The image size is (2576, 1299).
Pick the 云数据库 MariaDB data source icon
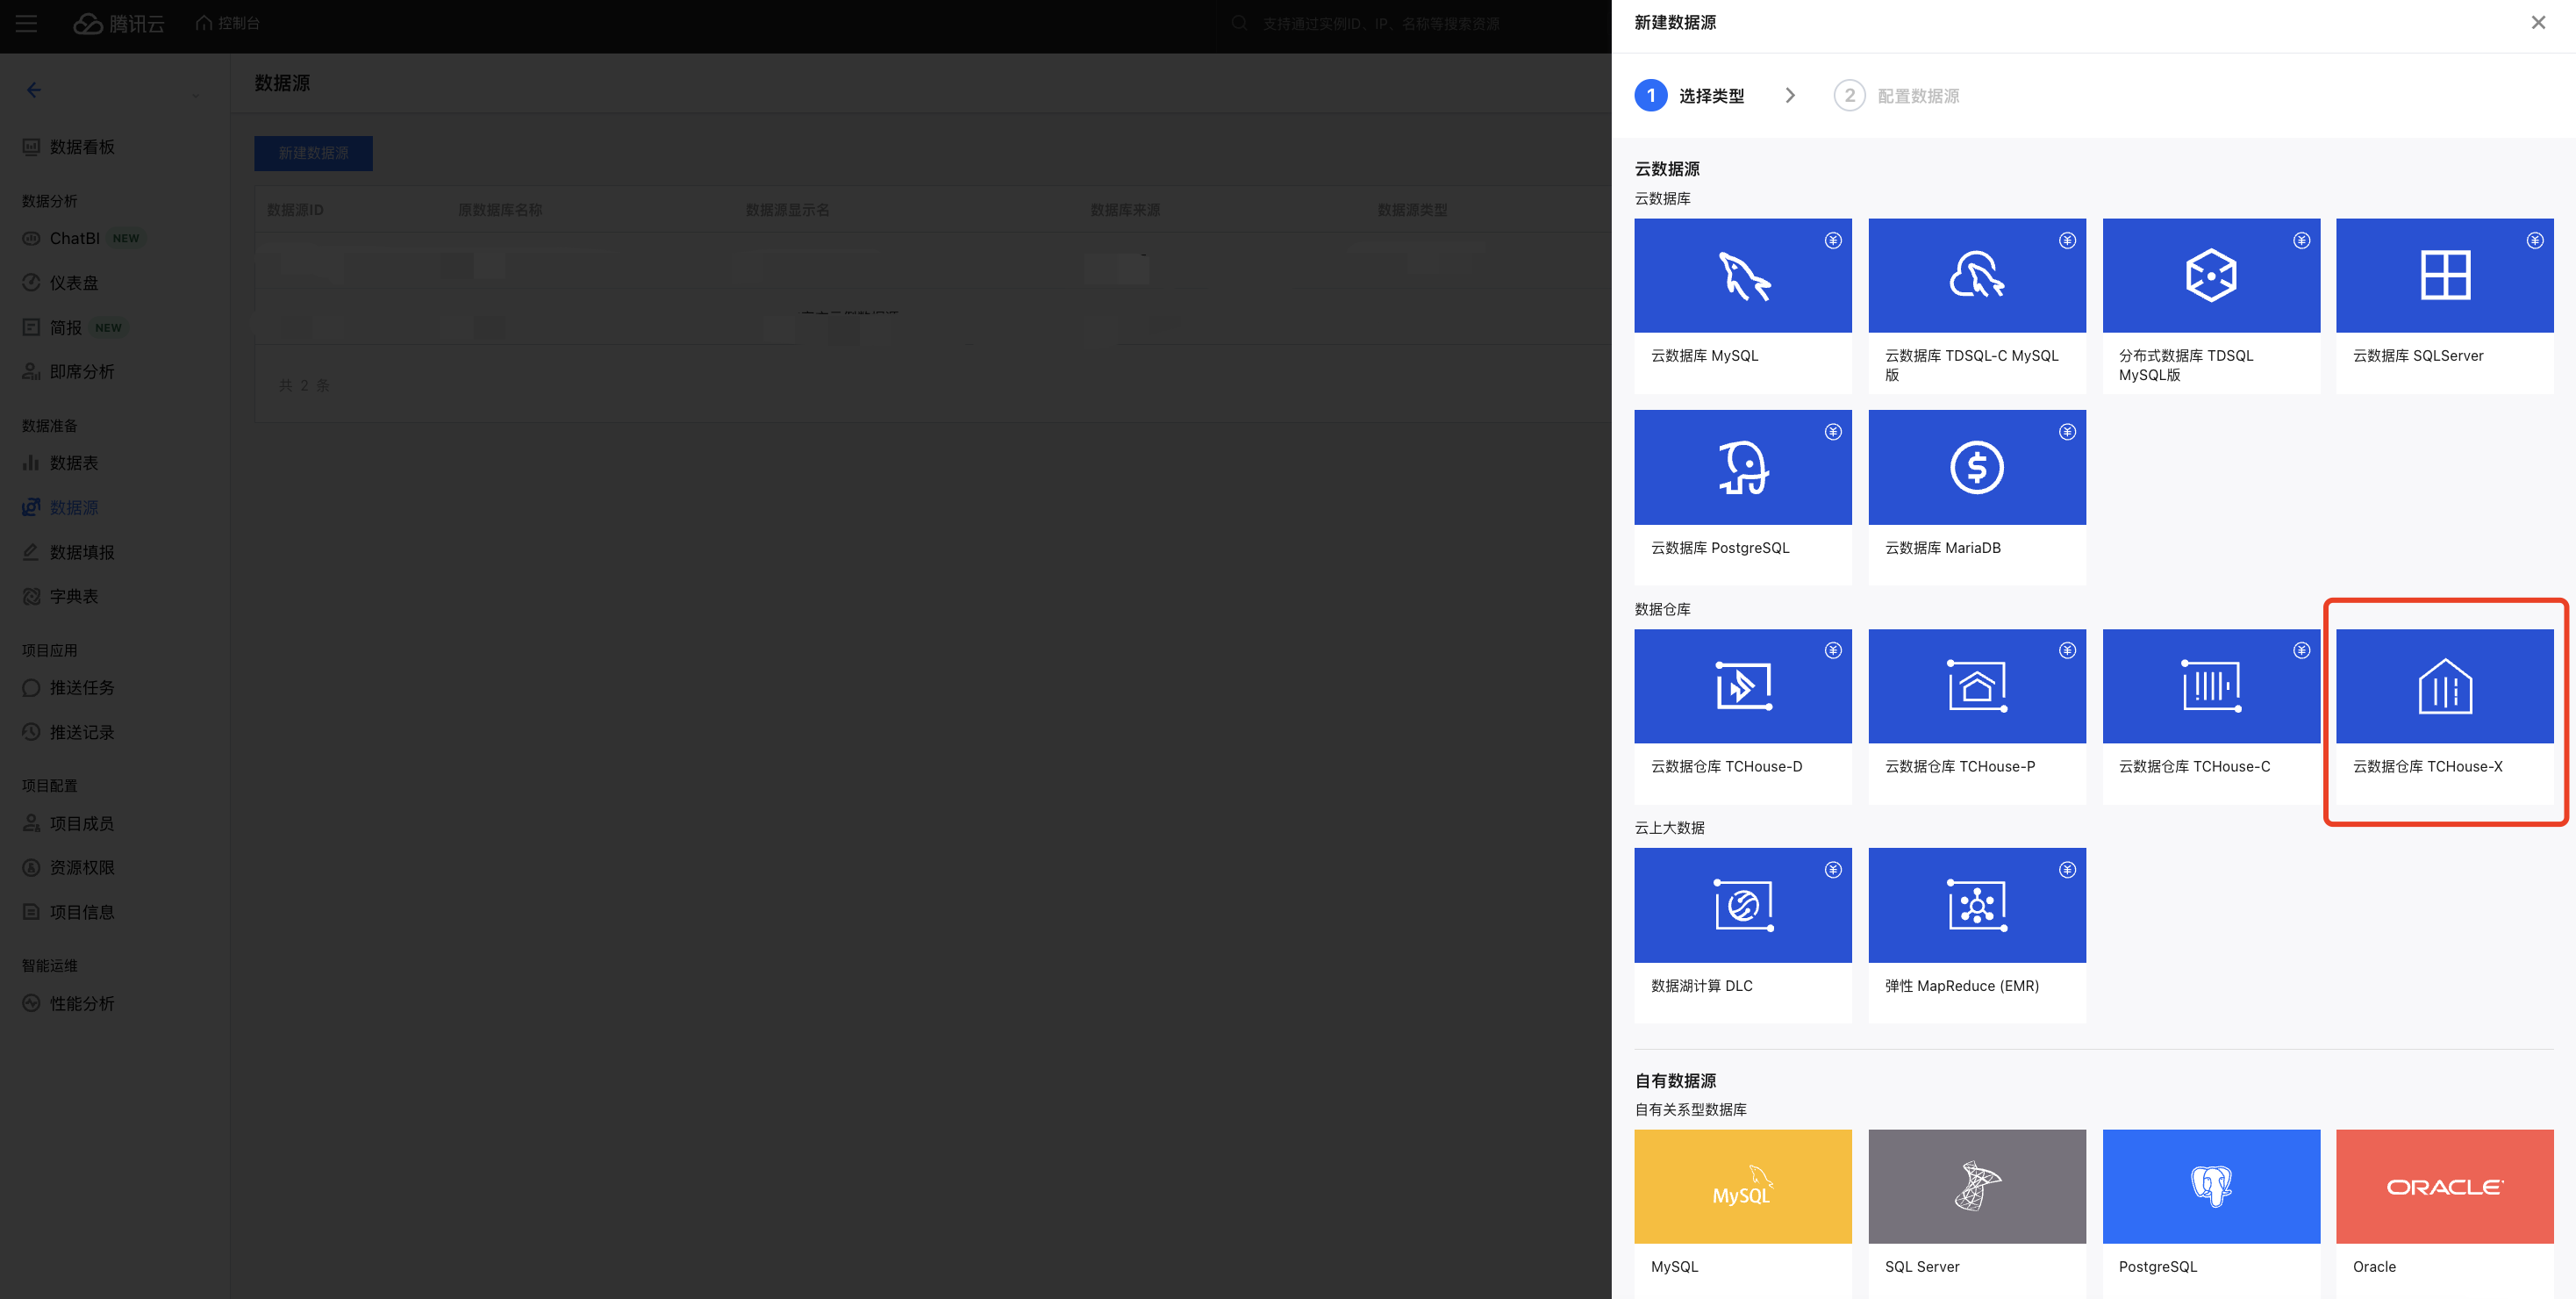click(x=1977, y=467)
